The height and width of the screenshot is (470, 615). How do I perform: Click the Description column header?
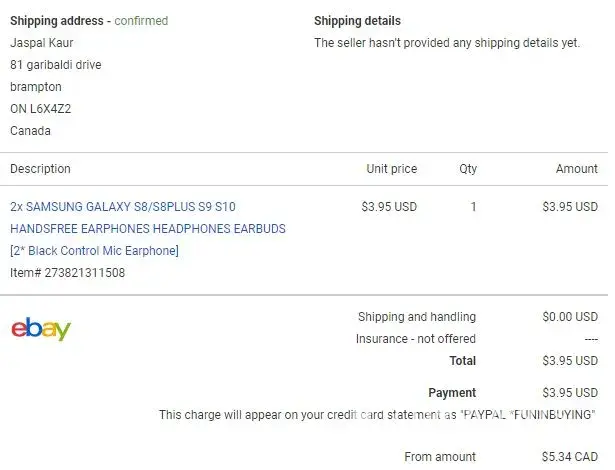tap(40, 169)
